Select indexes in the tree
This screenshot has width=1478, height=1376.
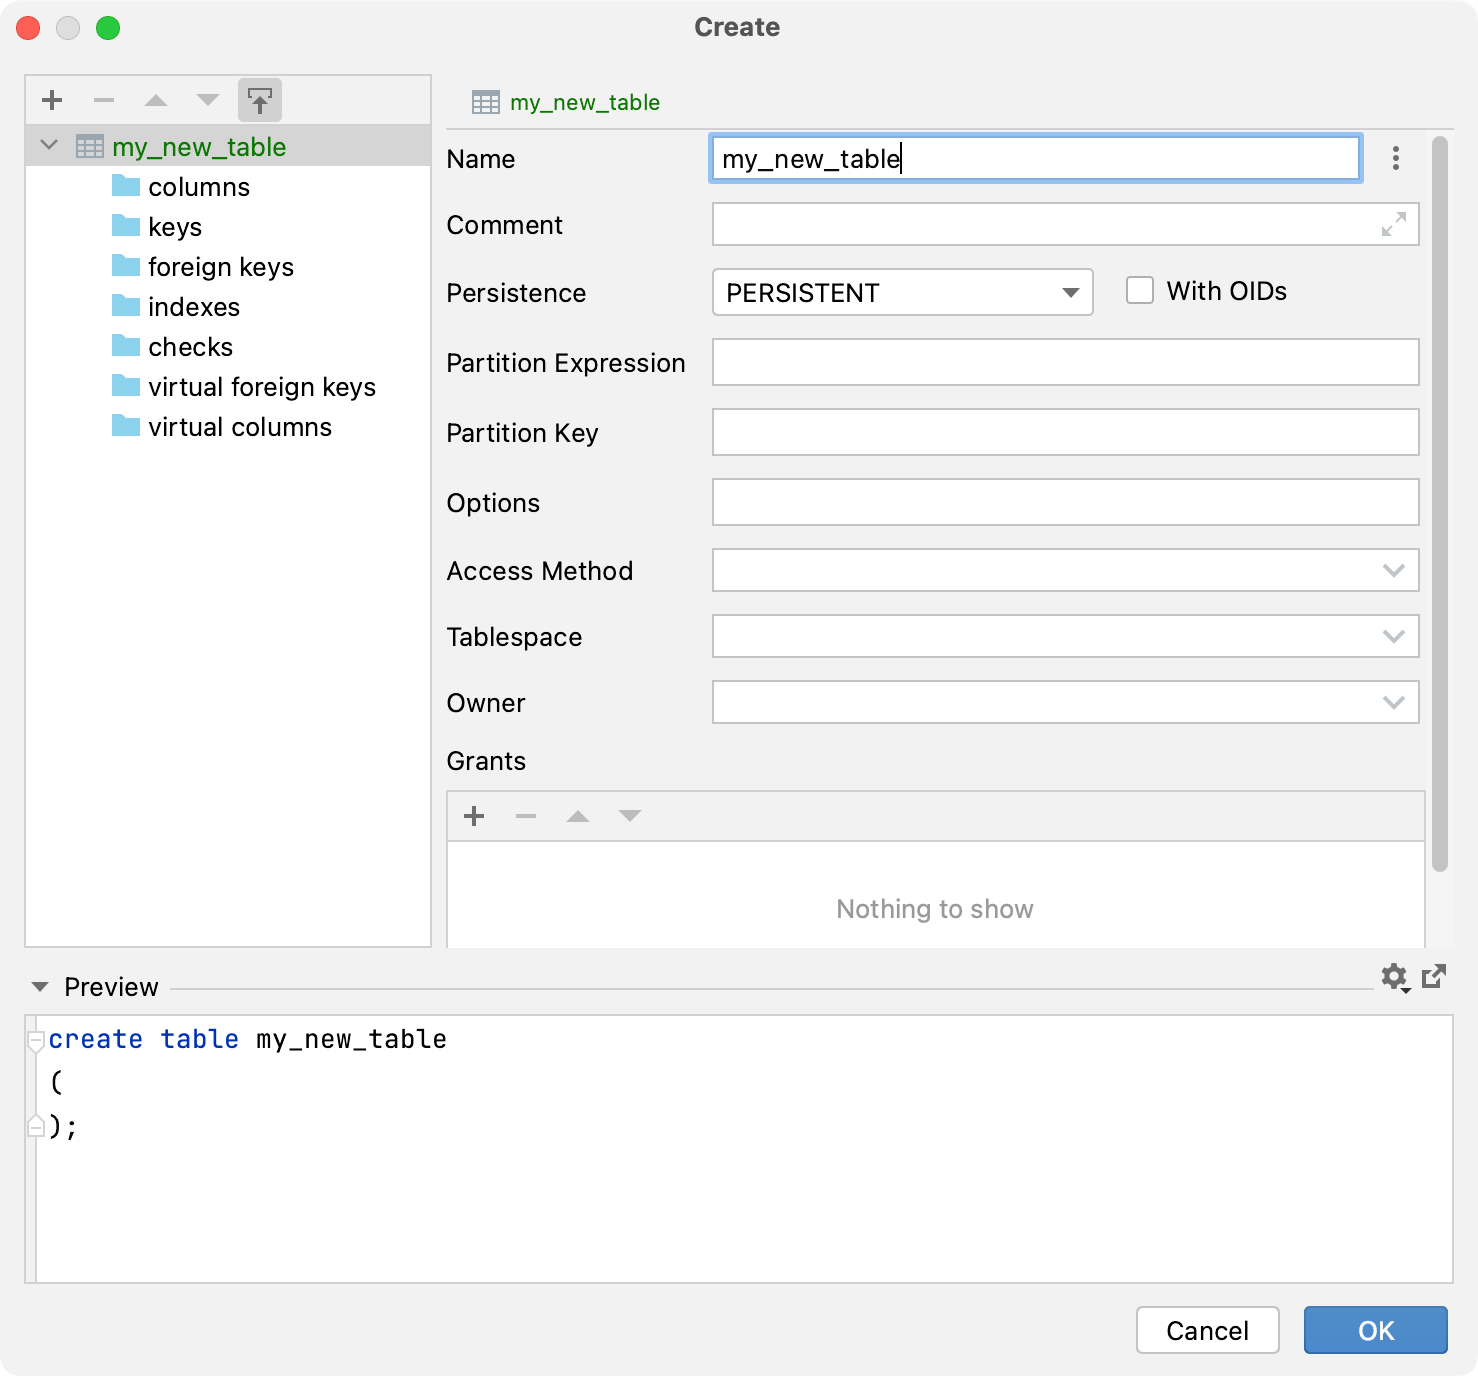[x=193, y=307]
